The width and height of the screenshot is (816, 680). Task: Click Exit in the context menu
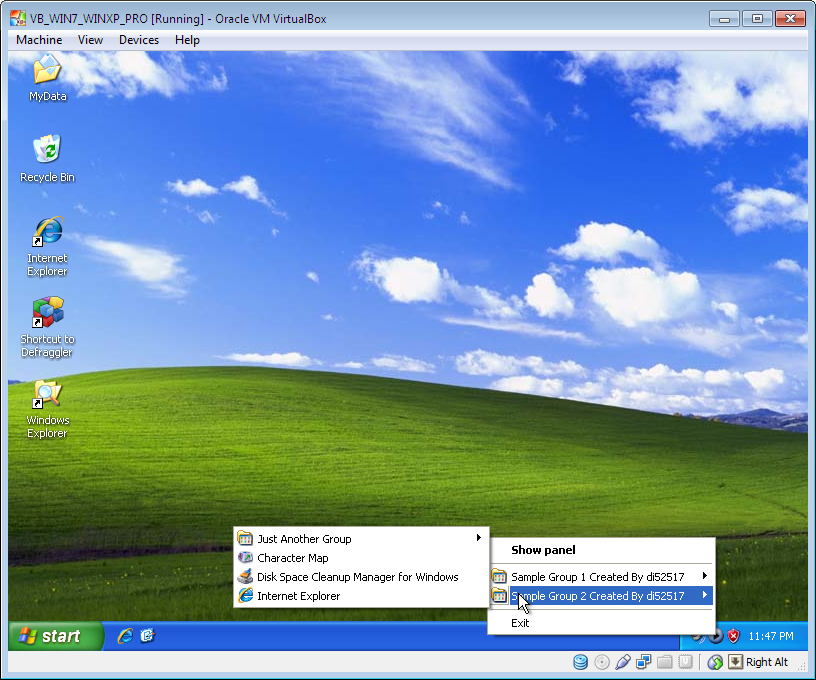pyautogui.click(x=520, y=623)
